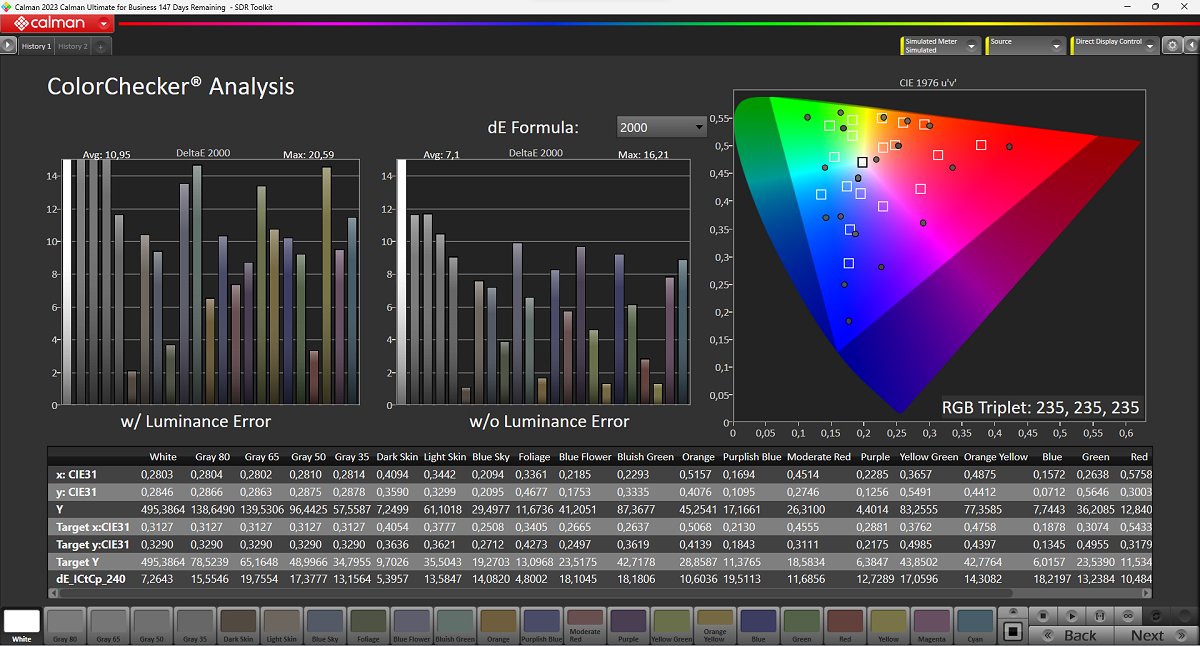This screenshot has width=1200, height=646.
Task: Switch to the History 2 tab
Action: (x=72, y=46)
